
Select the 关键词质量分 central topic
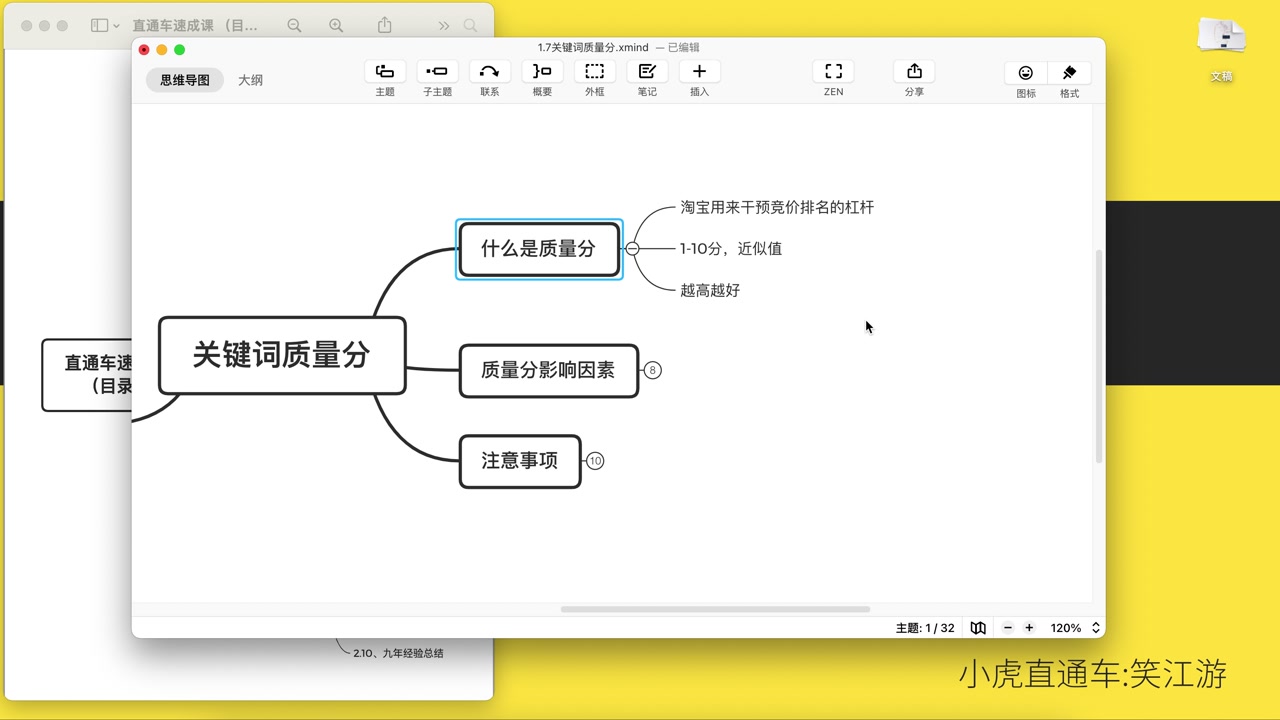coord(282,355)
